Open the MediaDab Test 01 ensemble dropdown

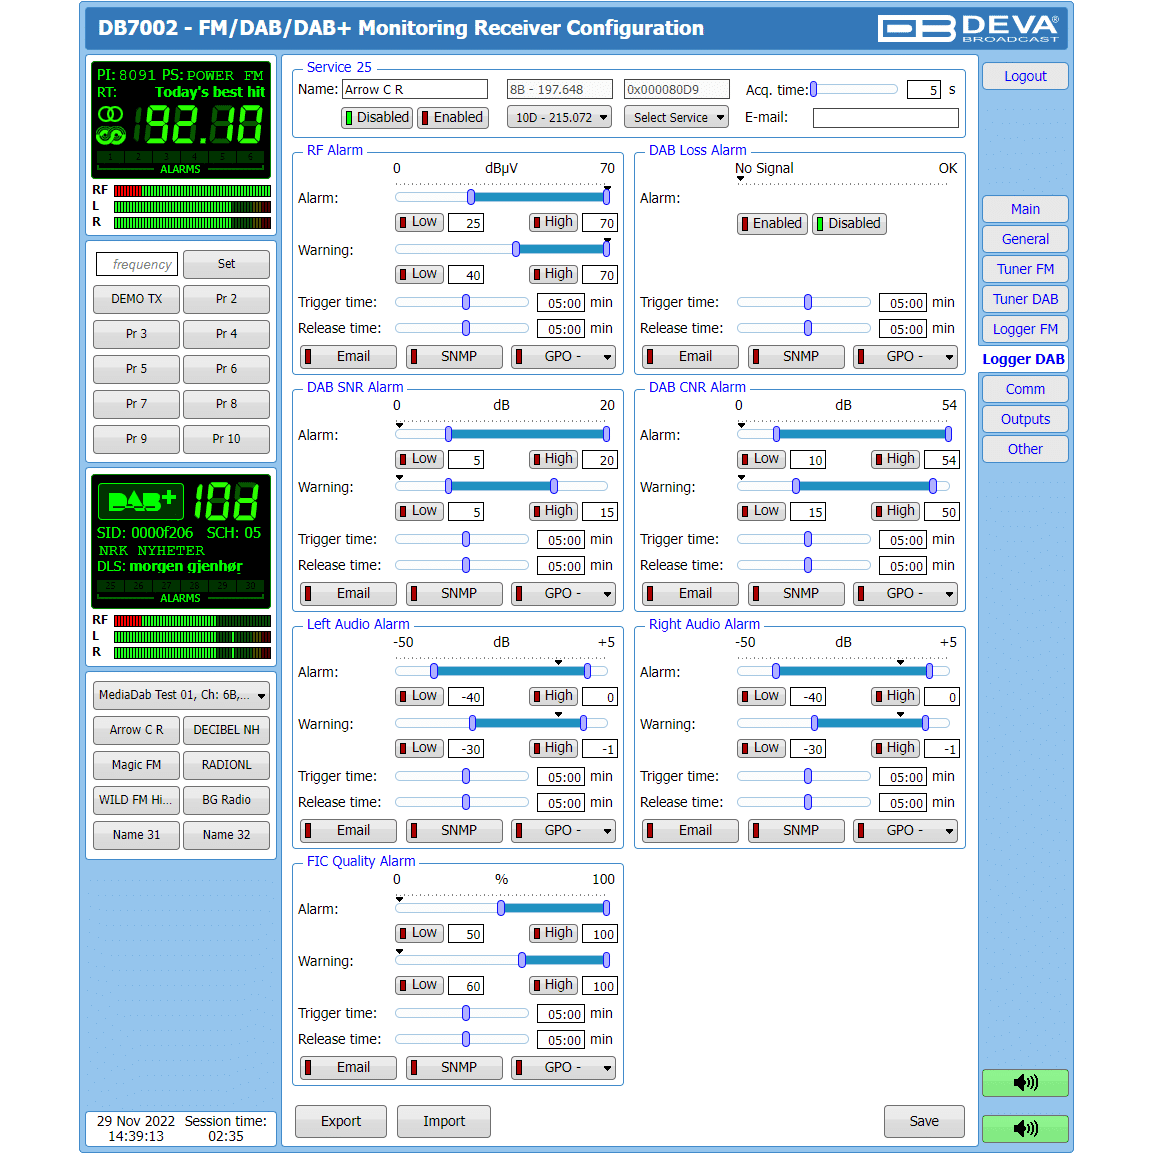(x=182, y=695)
